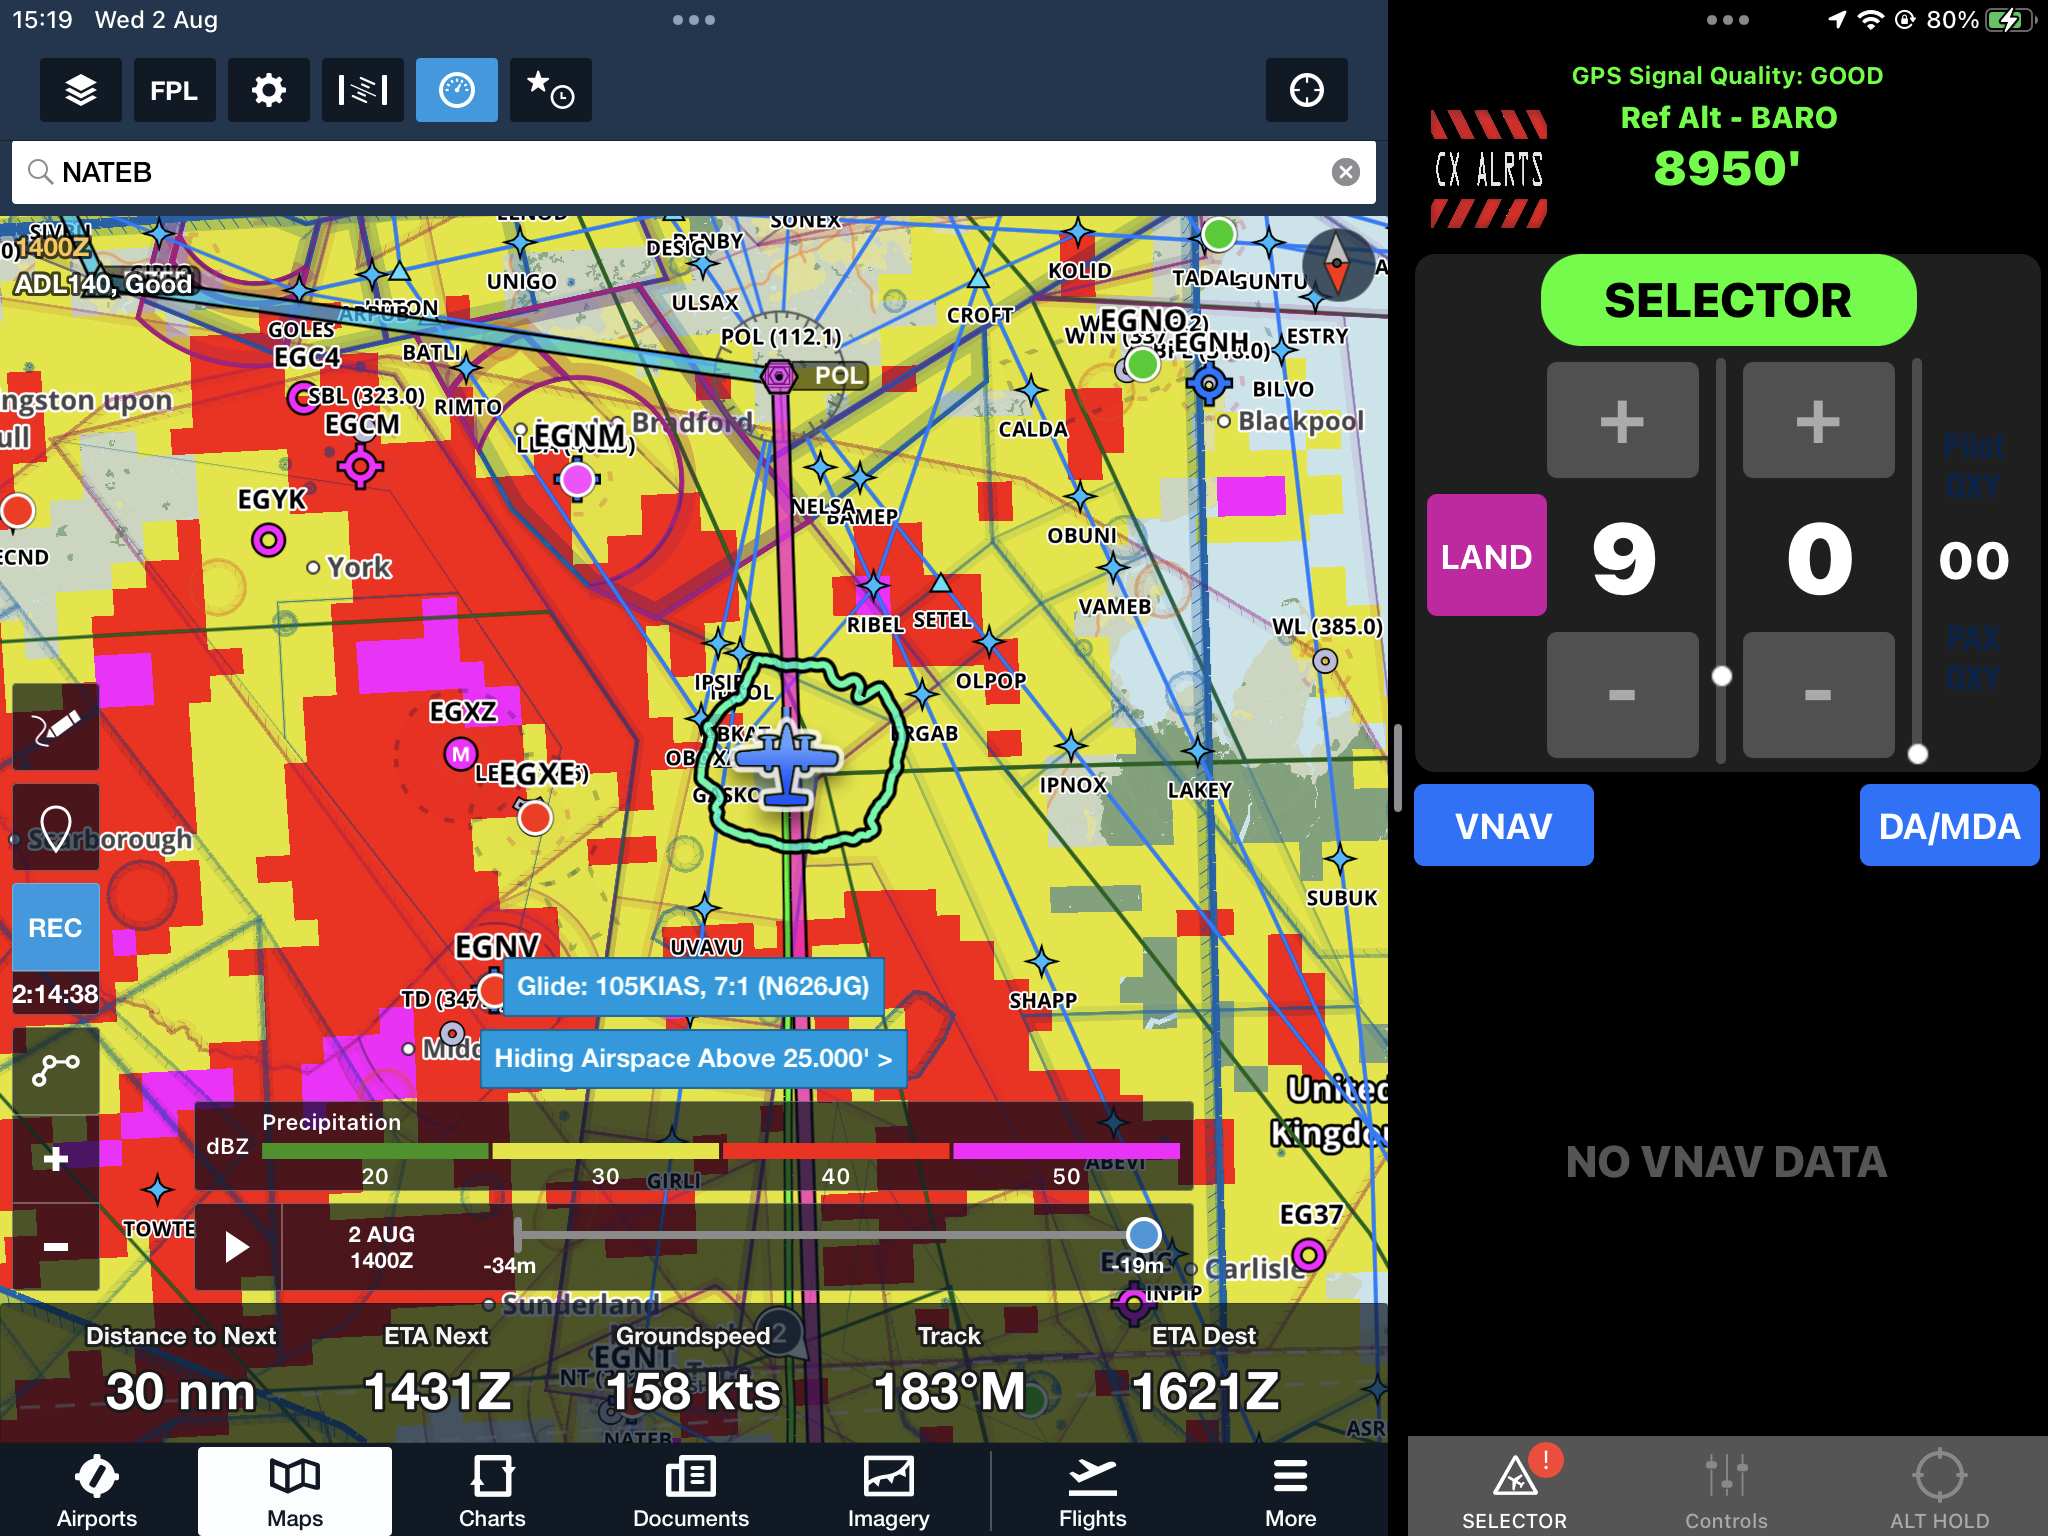
Task: Select the map pin marker tool
Action: (56, 827)
